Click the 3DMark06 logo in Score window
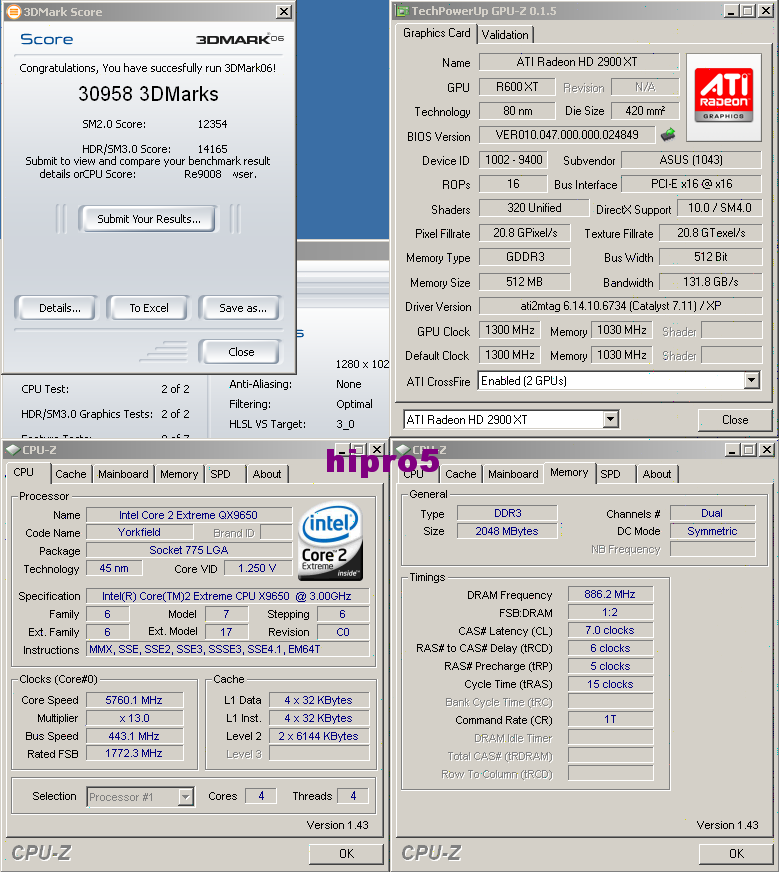 point(240,39)
